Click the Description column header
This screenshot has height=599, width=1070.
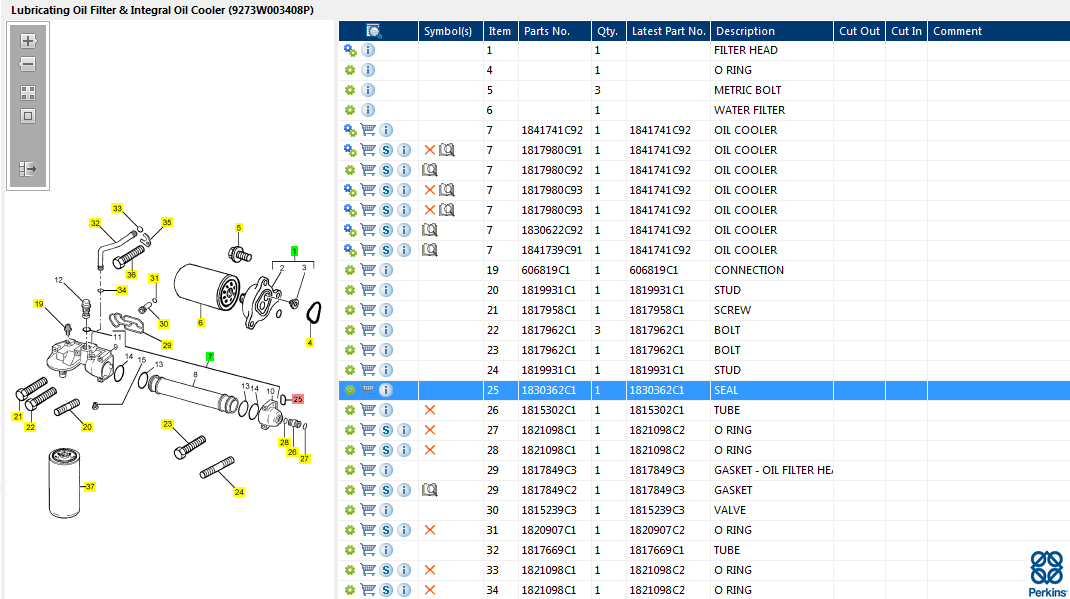click(x=772, y=31)
